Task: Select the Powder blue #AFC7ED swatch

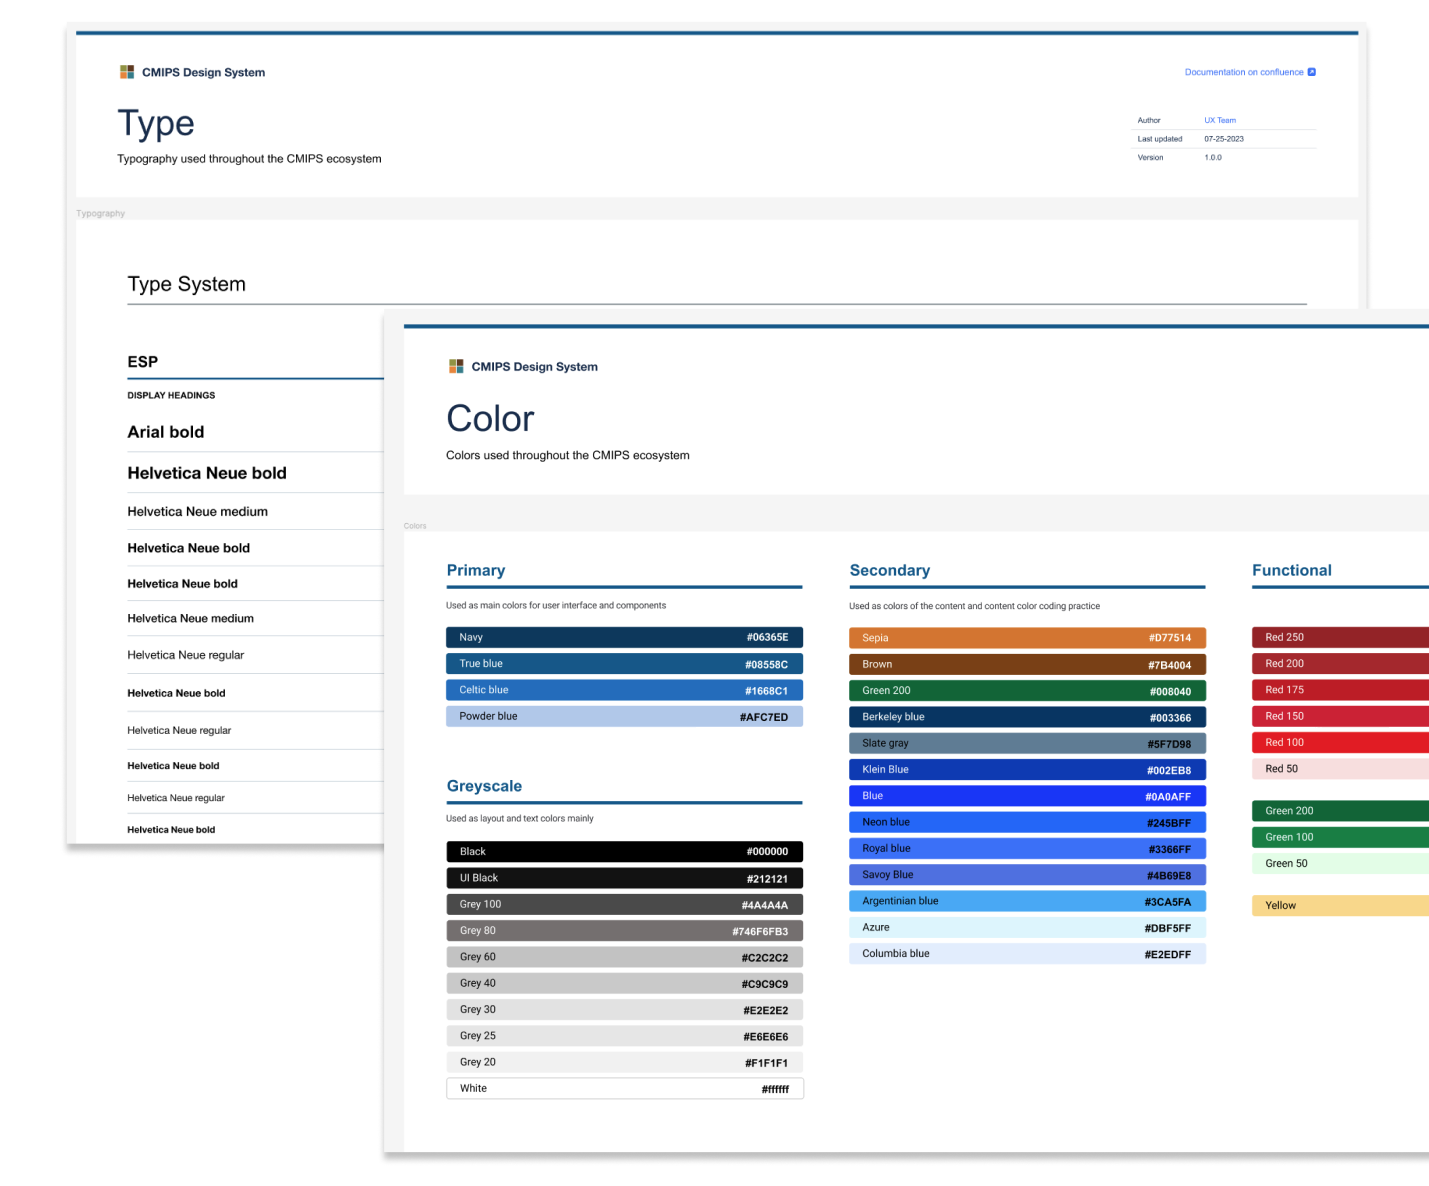Action: [624, 717]
